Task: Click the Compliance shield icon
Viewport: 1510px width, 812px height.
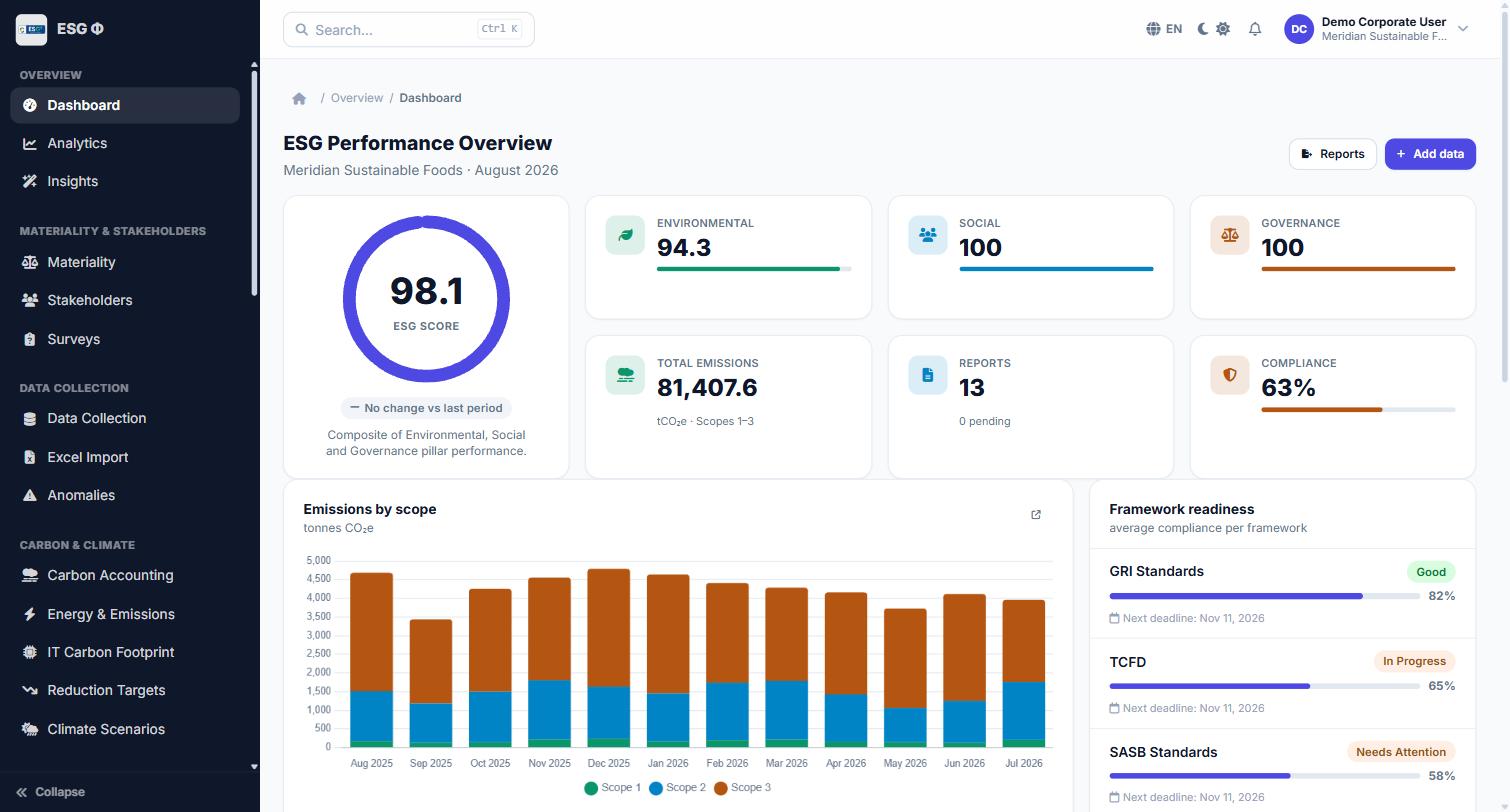Action: pos(1229,375)
